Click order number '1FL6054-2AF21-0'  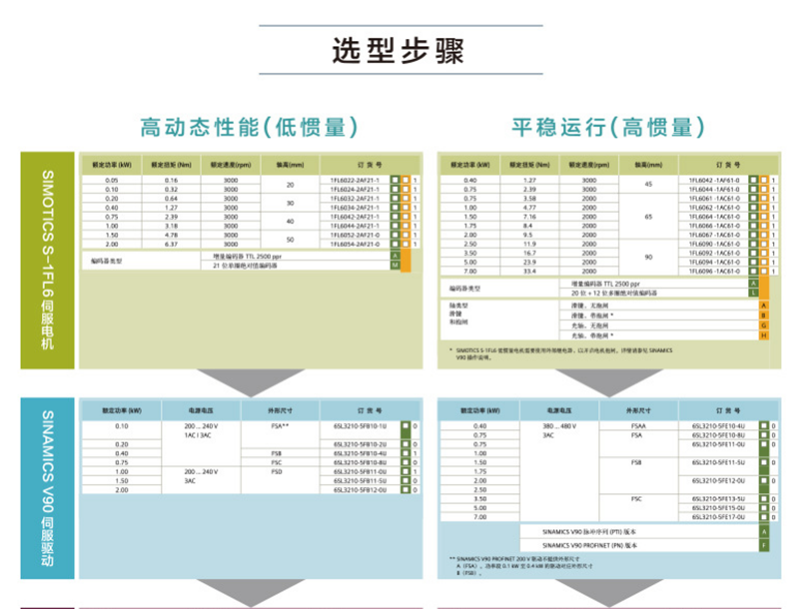tap(355, 244)
